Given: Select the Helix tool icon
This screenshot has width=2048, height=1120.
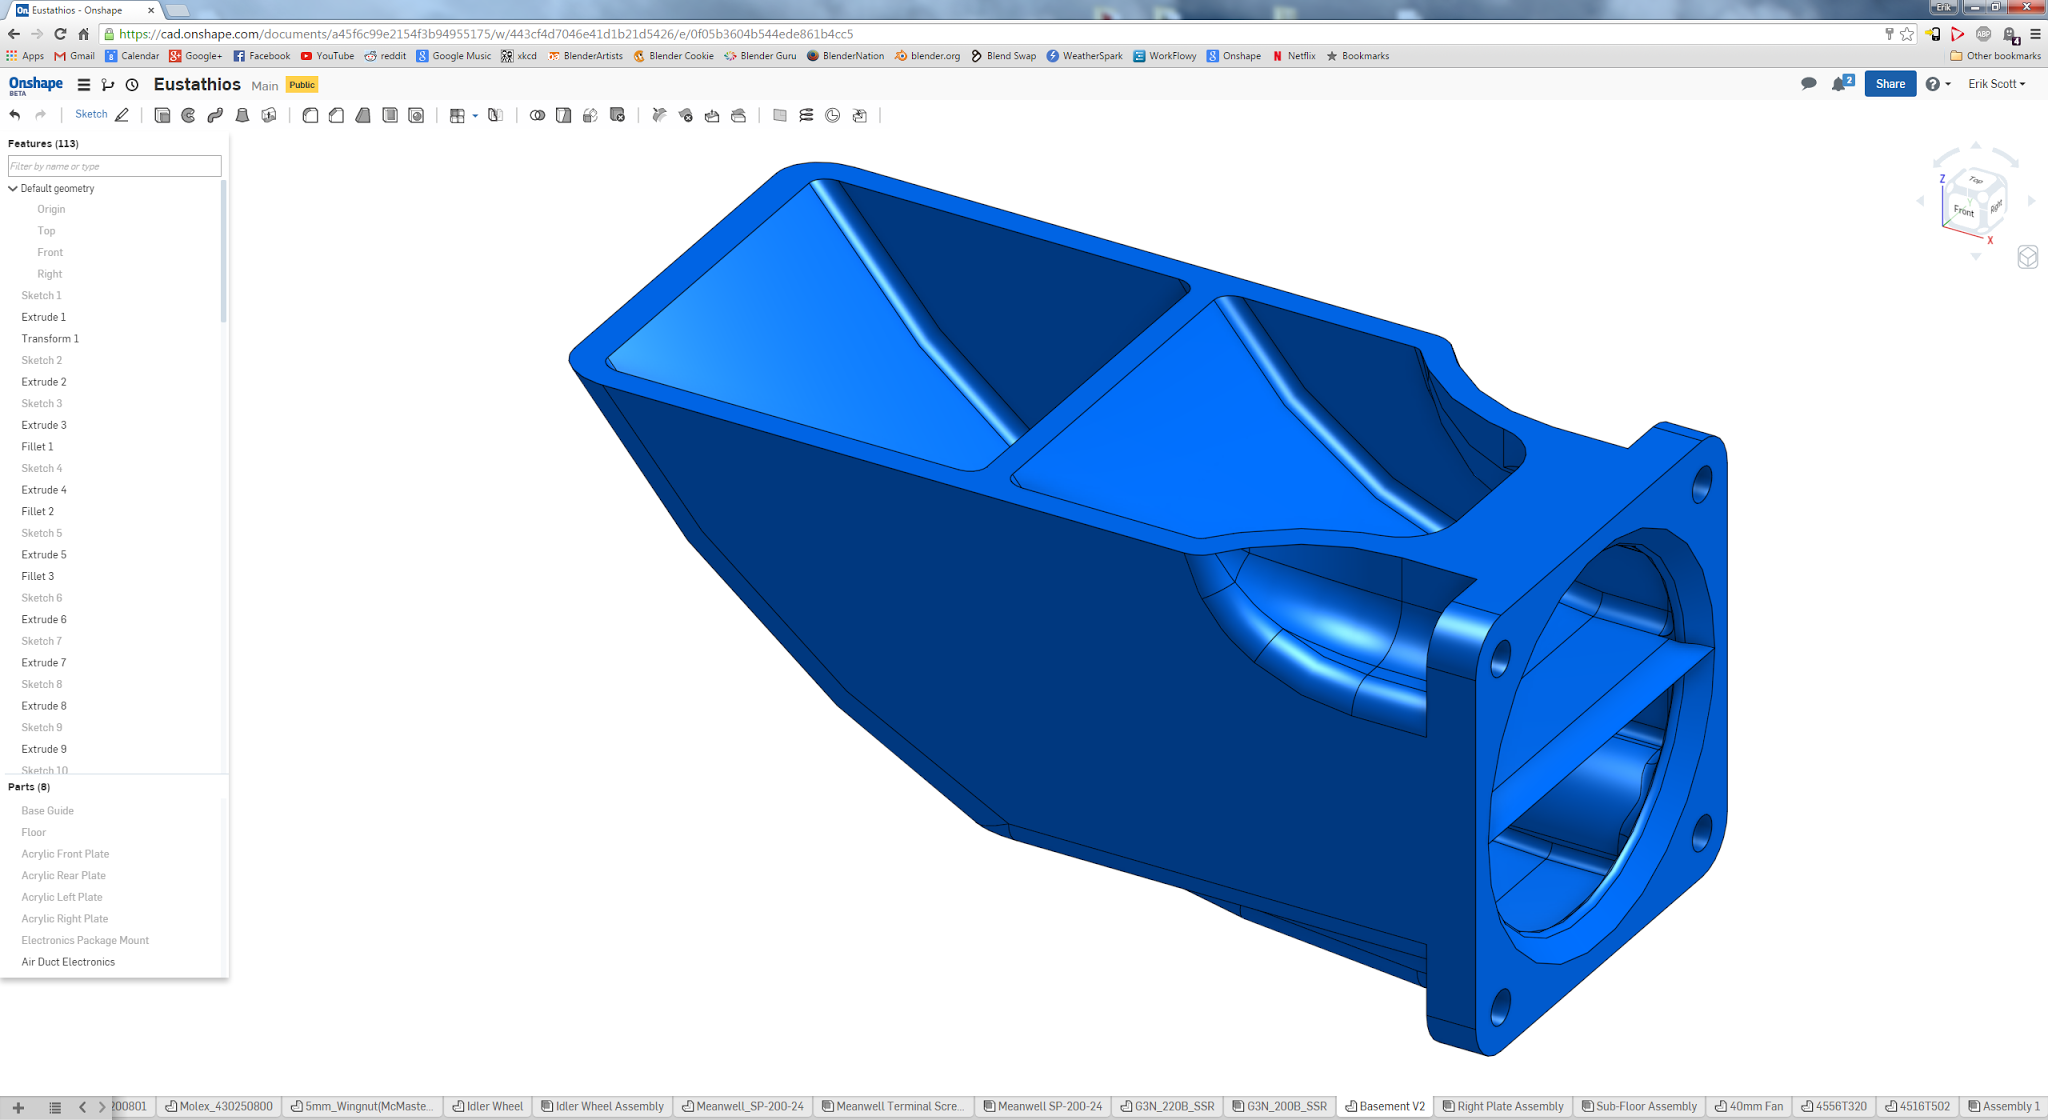Looking at the screenshot, I should click(806, 116).
